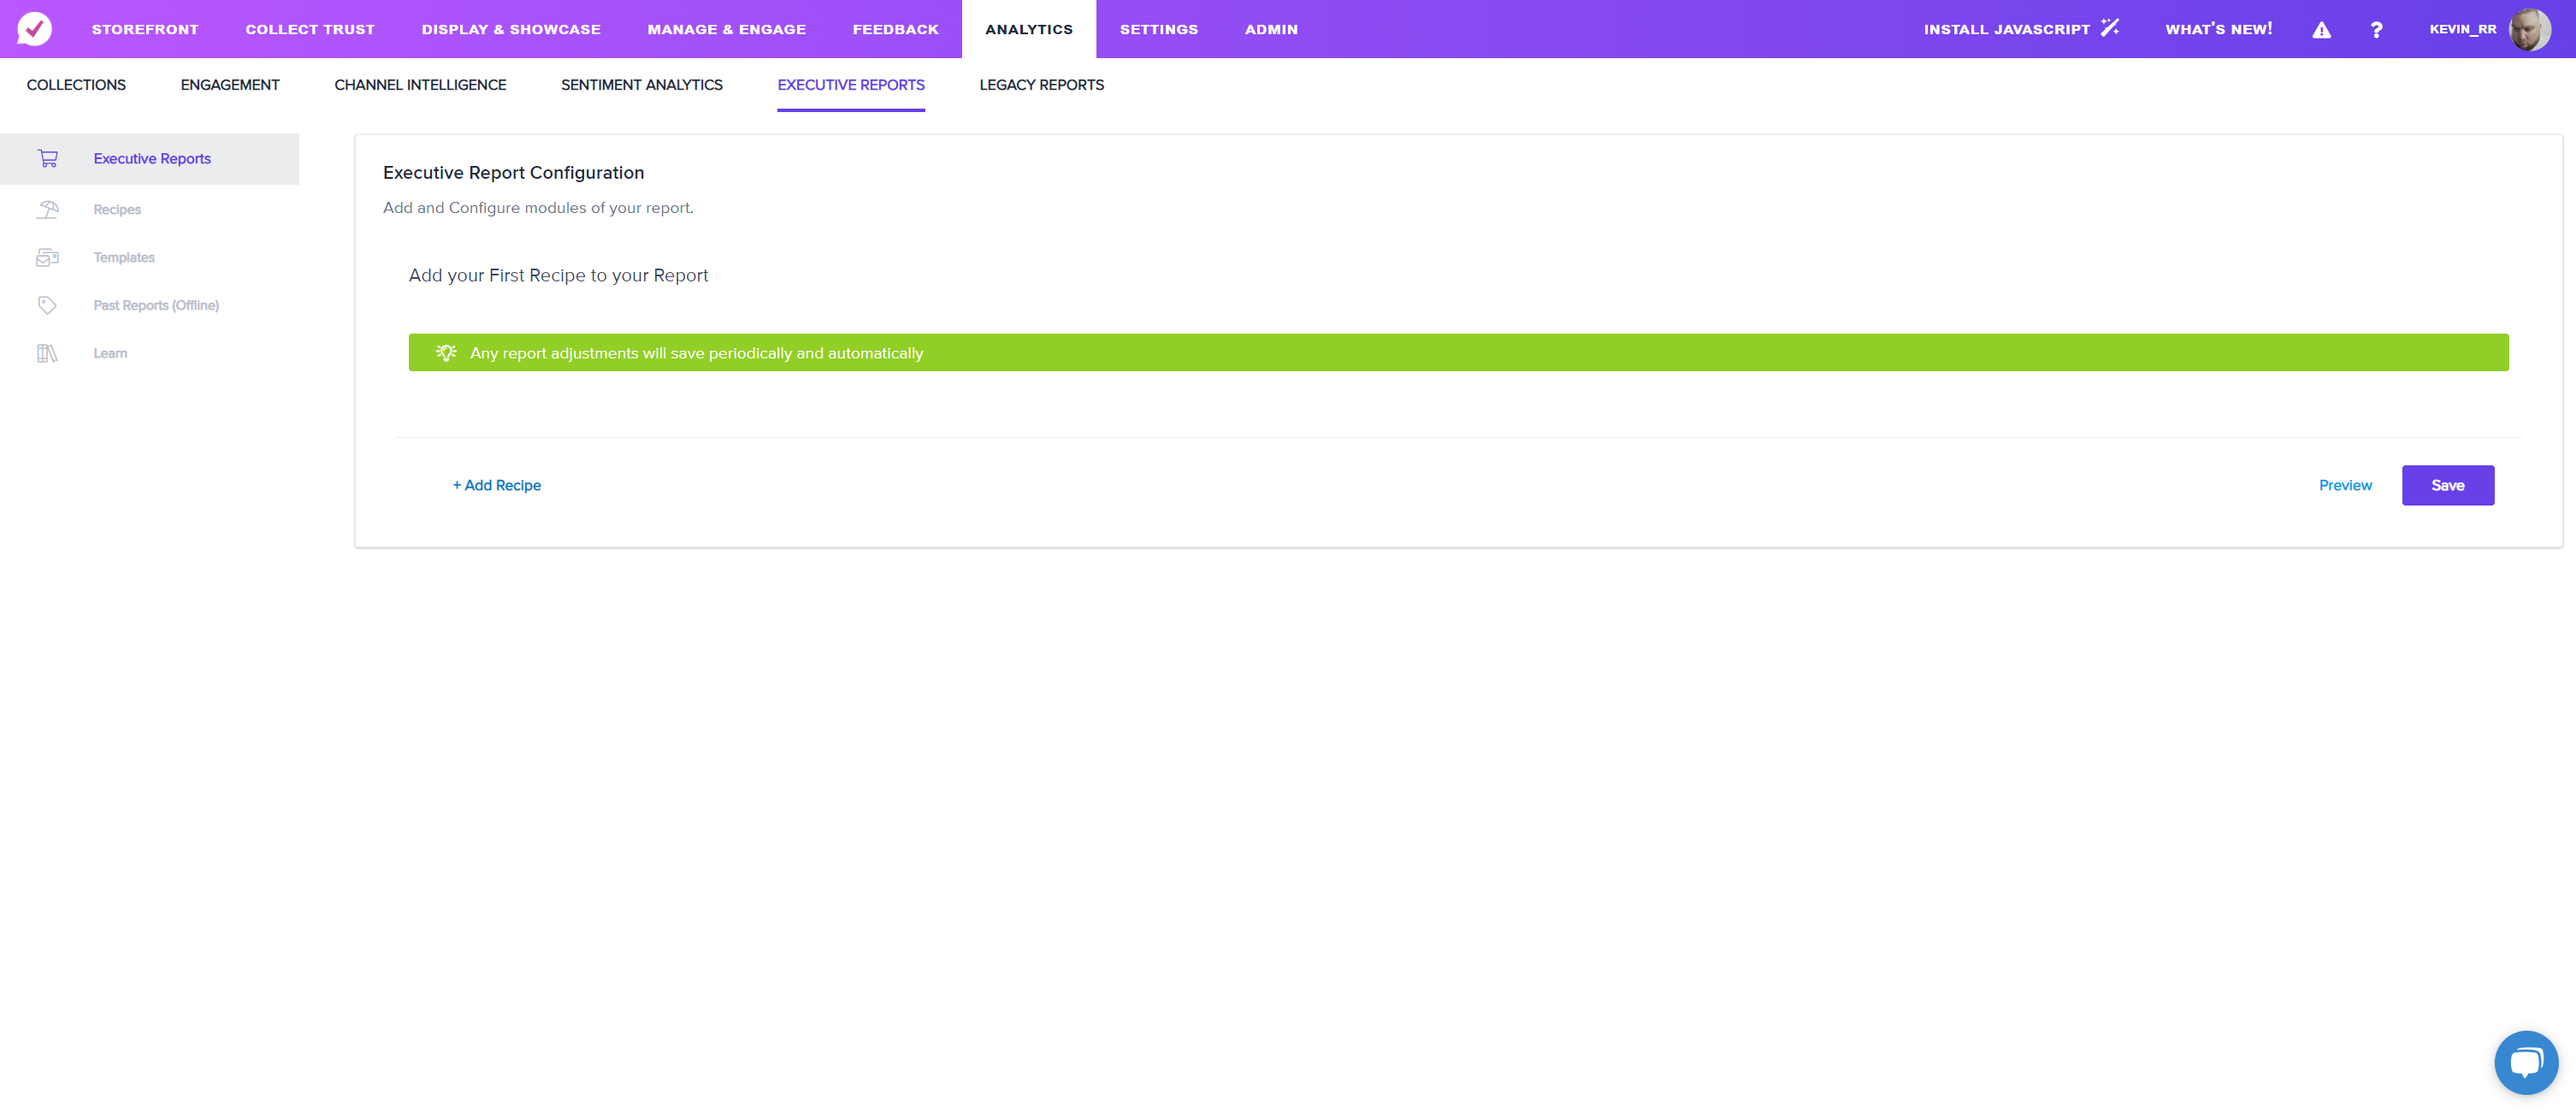Click + Add Recipe link
2576x1112 pixels.
point(496,485)
